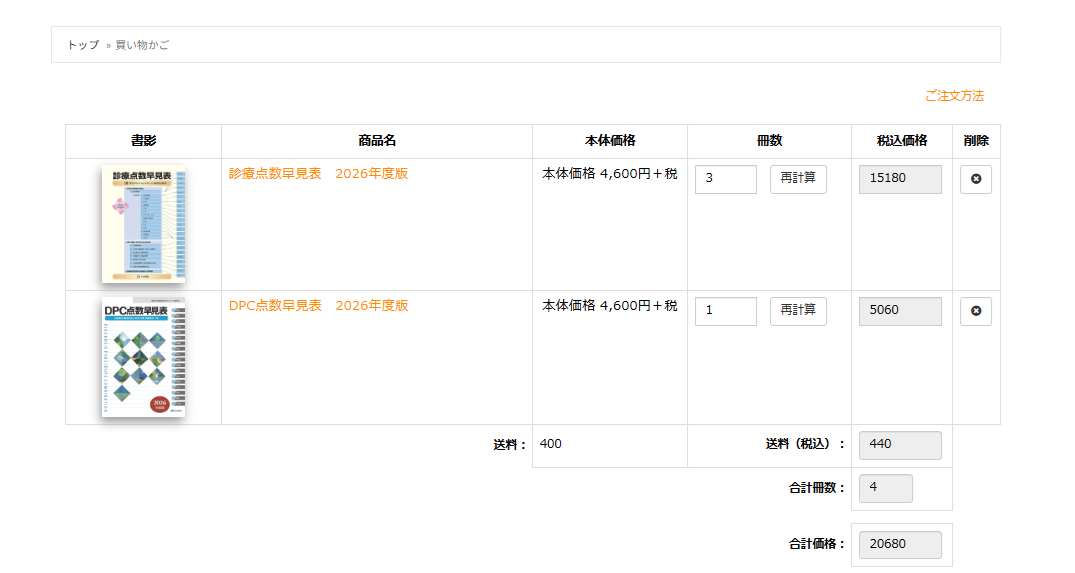This screenshot has width=1075, height=573.
Task: Click the 合計冊数： label
Action: pyautogui.click(x=817, y=488)
